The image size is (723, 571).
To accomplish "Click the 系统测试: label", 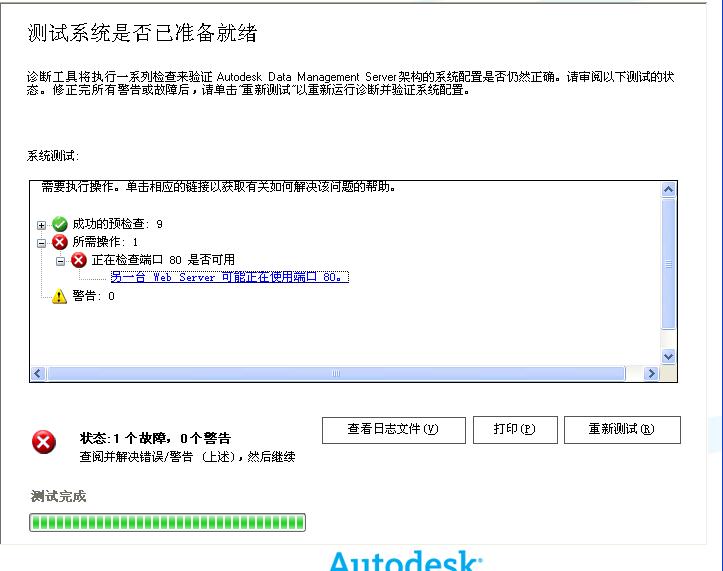I will point(53,156).
